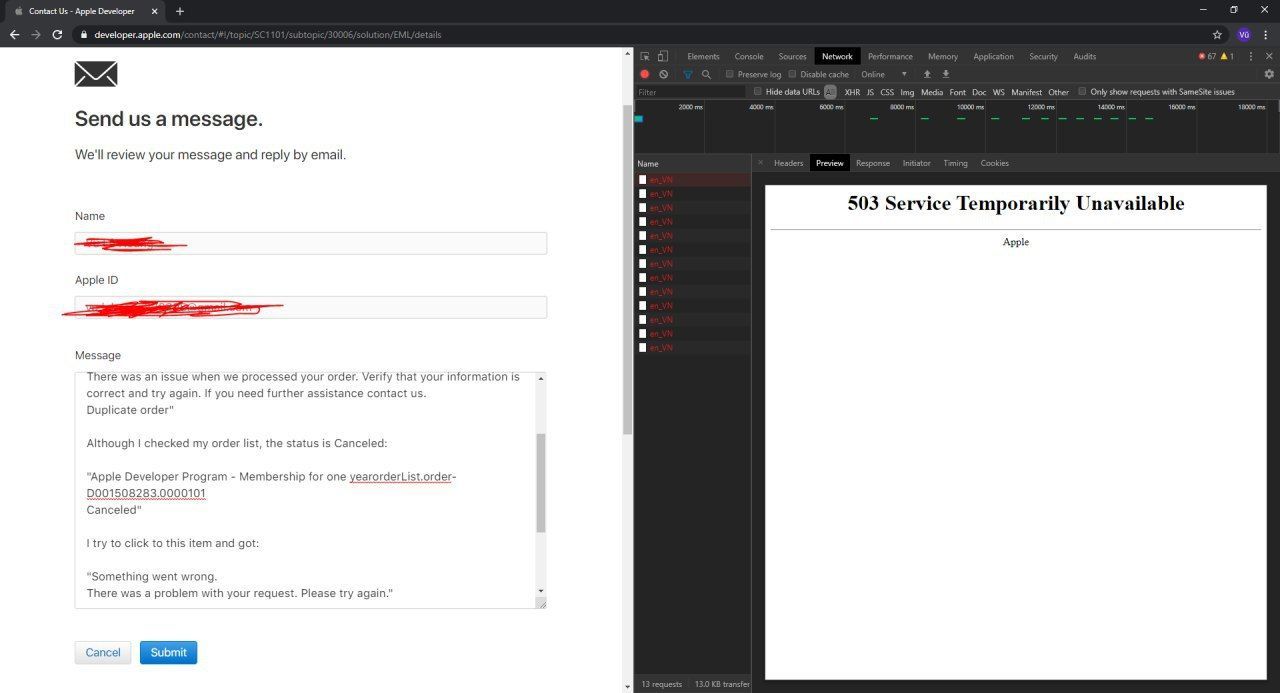Submit the contact message form

pos(168,652)
